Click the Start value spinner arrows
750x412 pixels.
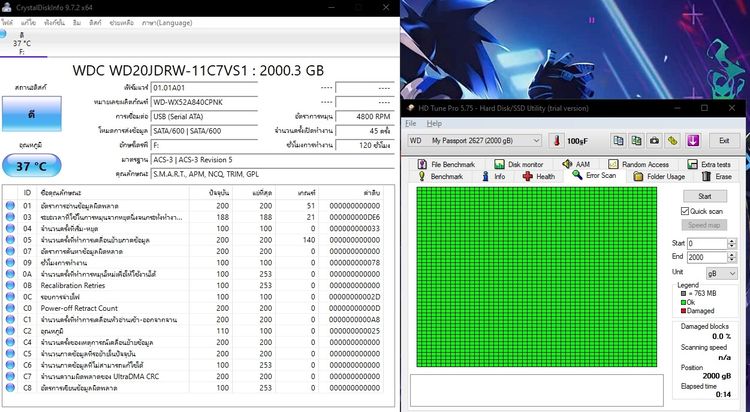pos(731,244)
